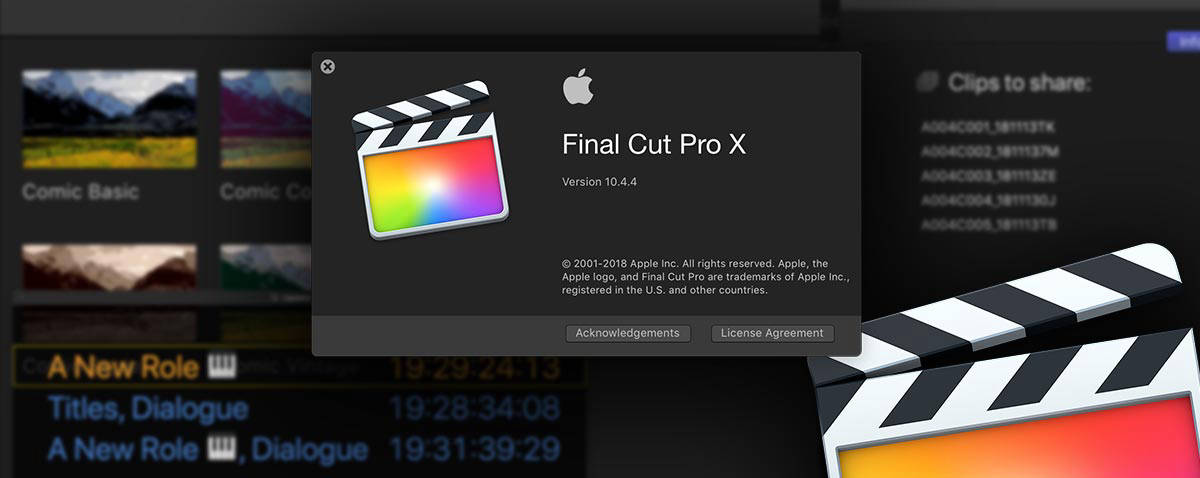Select clip A004C005_181113TB in share list
This screenshot has width=1200, height=478.
click(989, 223)
